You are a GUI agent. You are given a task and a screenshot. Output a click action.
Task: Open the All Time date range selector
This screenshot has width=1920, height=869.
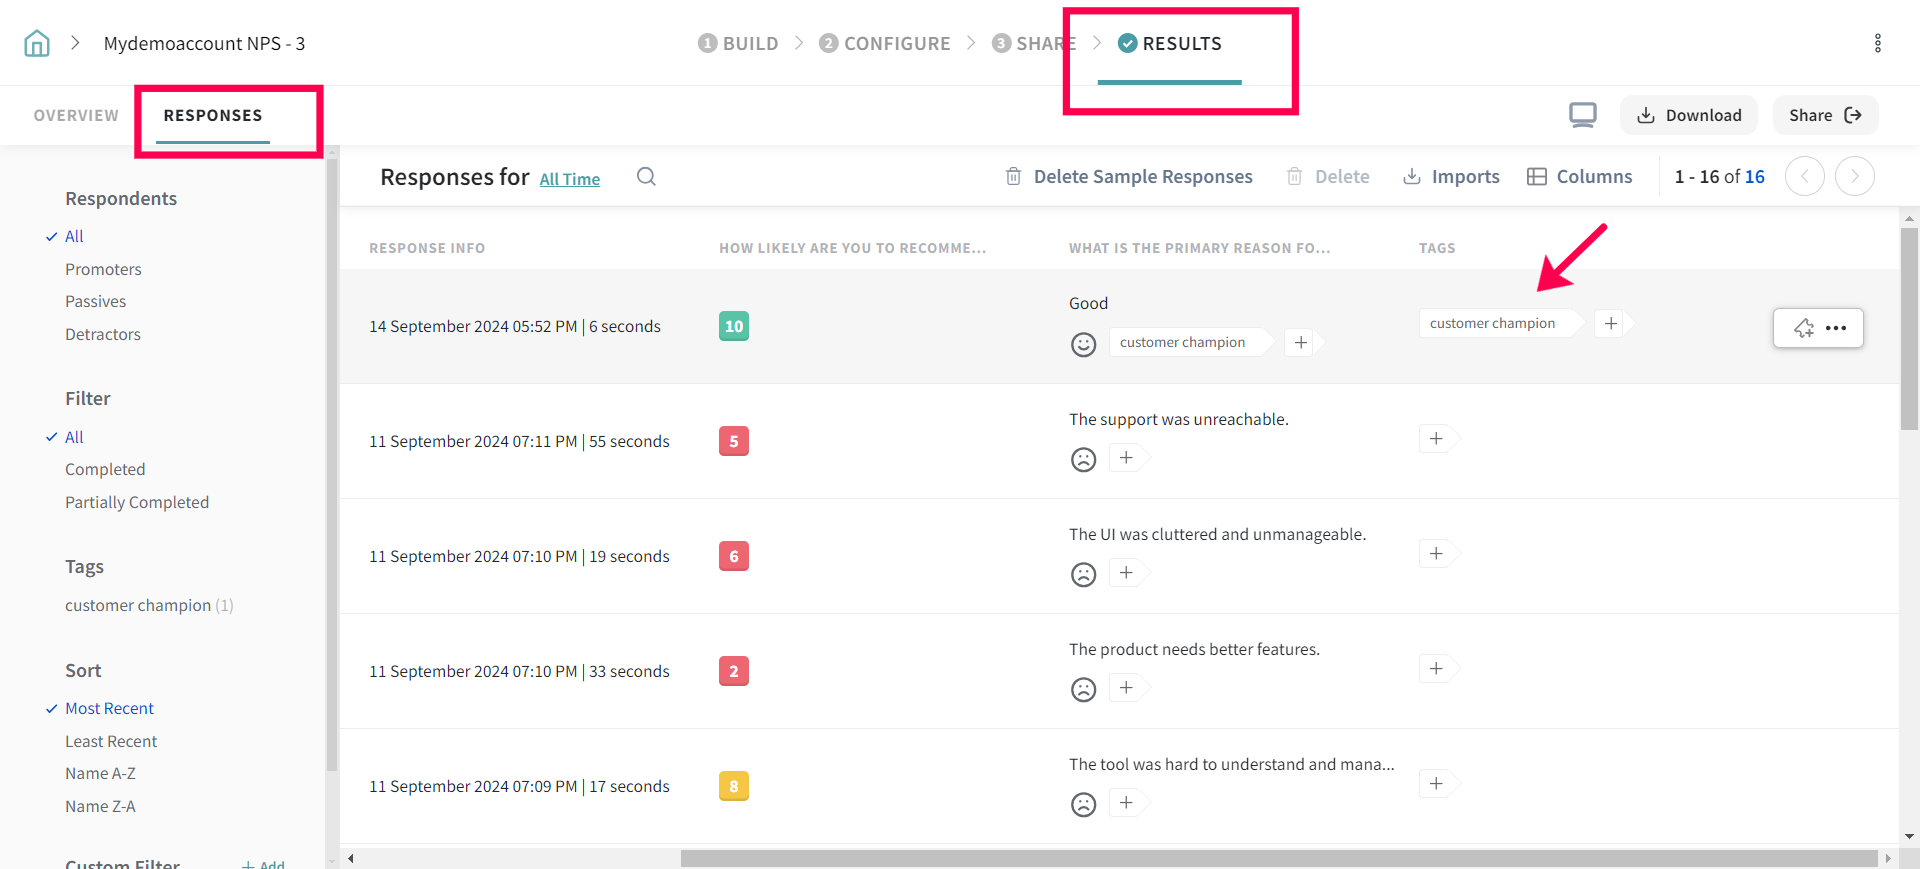[569, 179]
